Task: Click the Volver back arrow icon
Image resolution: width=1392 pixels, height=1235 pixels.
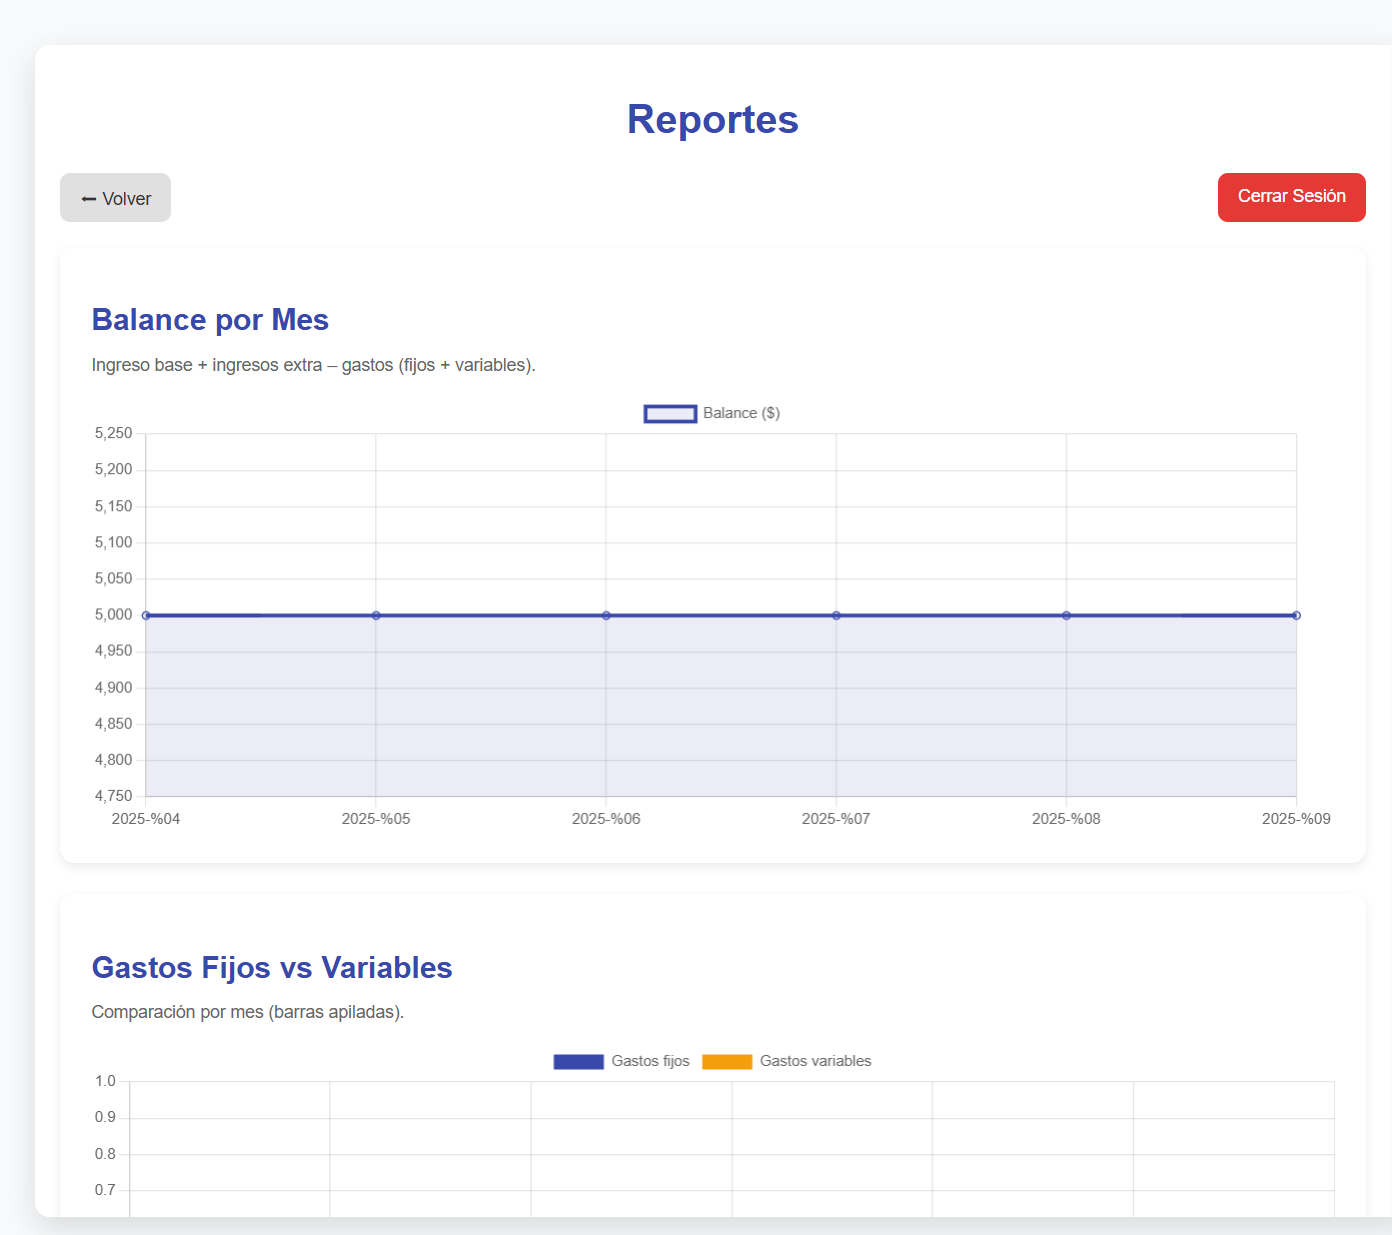Action: [86, 198]
